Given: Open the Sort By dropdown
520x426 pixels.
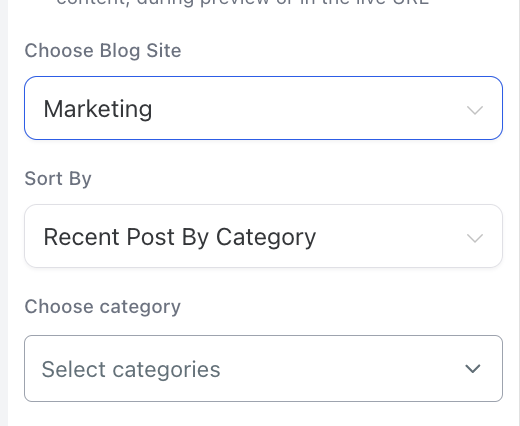Looking at the screenshot, I should pyautogui.click(x=263, y=236).
